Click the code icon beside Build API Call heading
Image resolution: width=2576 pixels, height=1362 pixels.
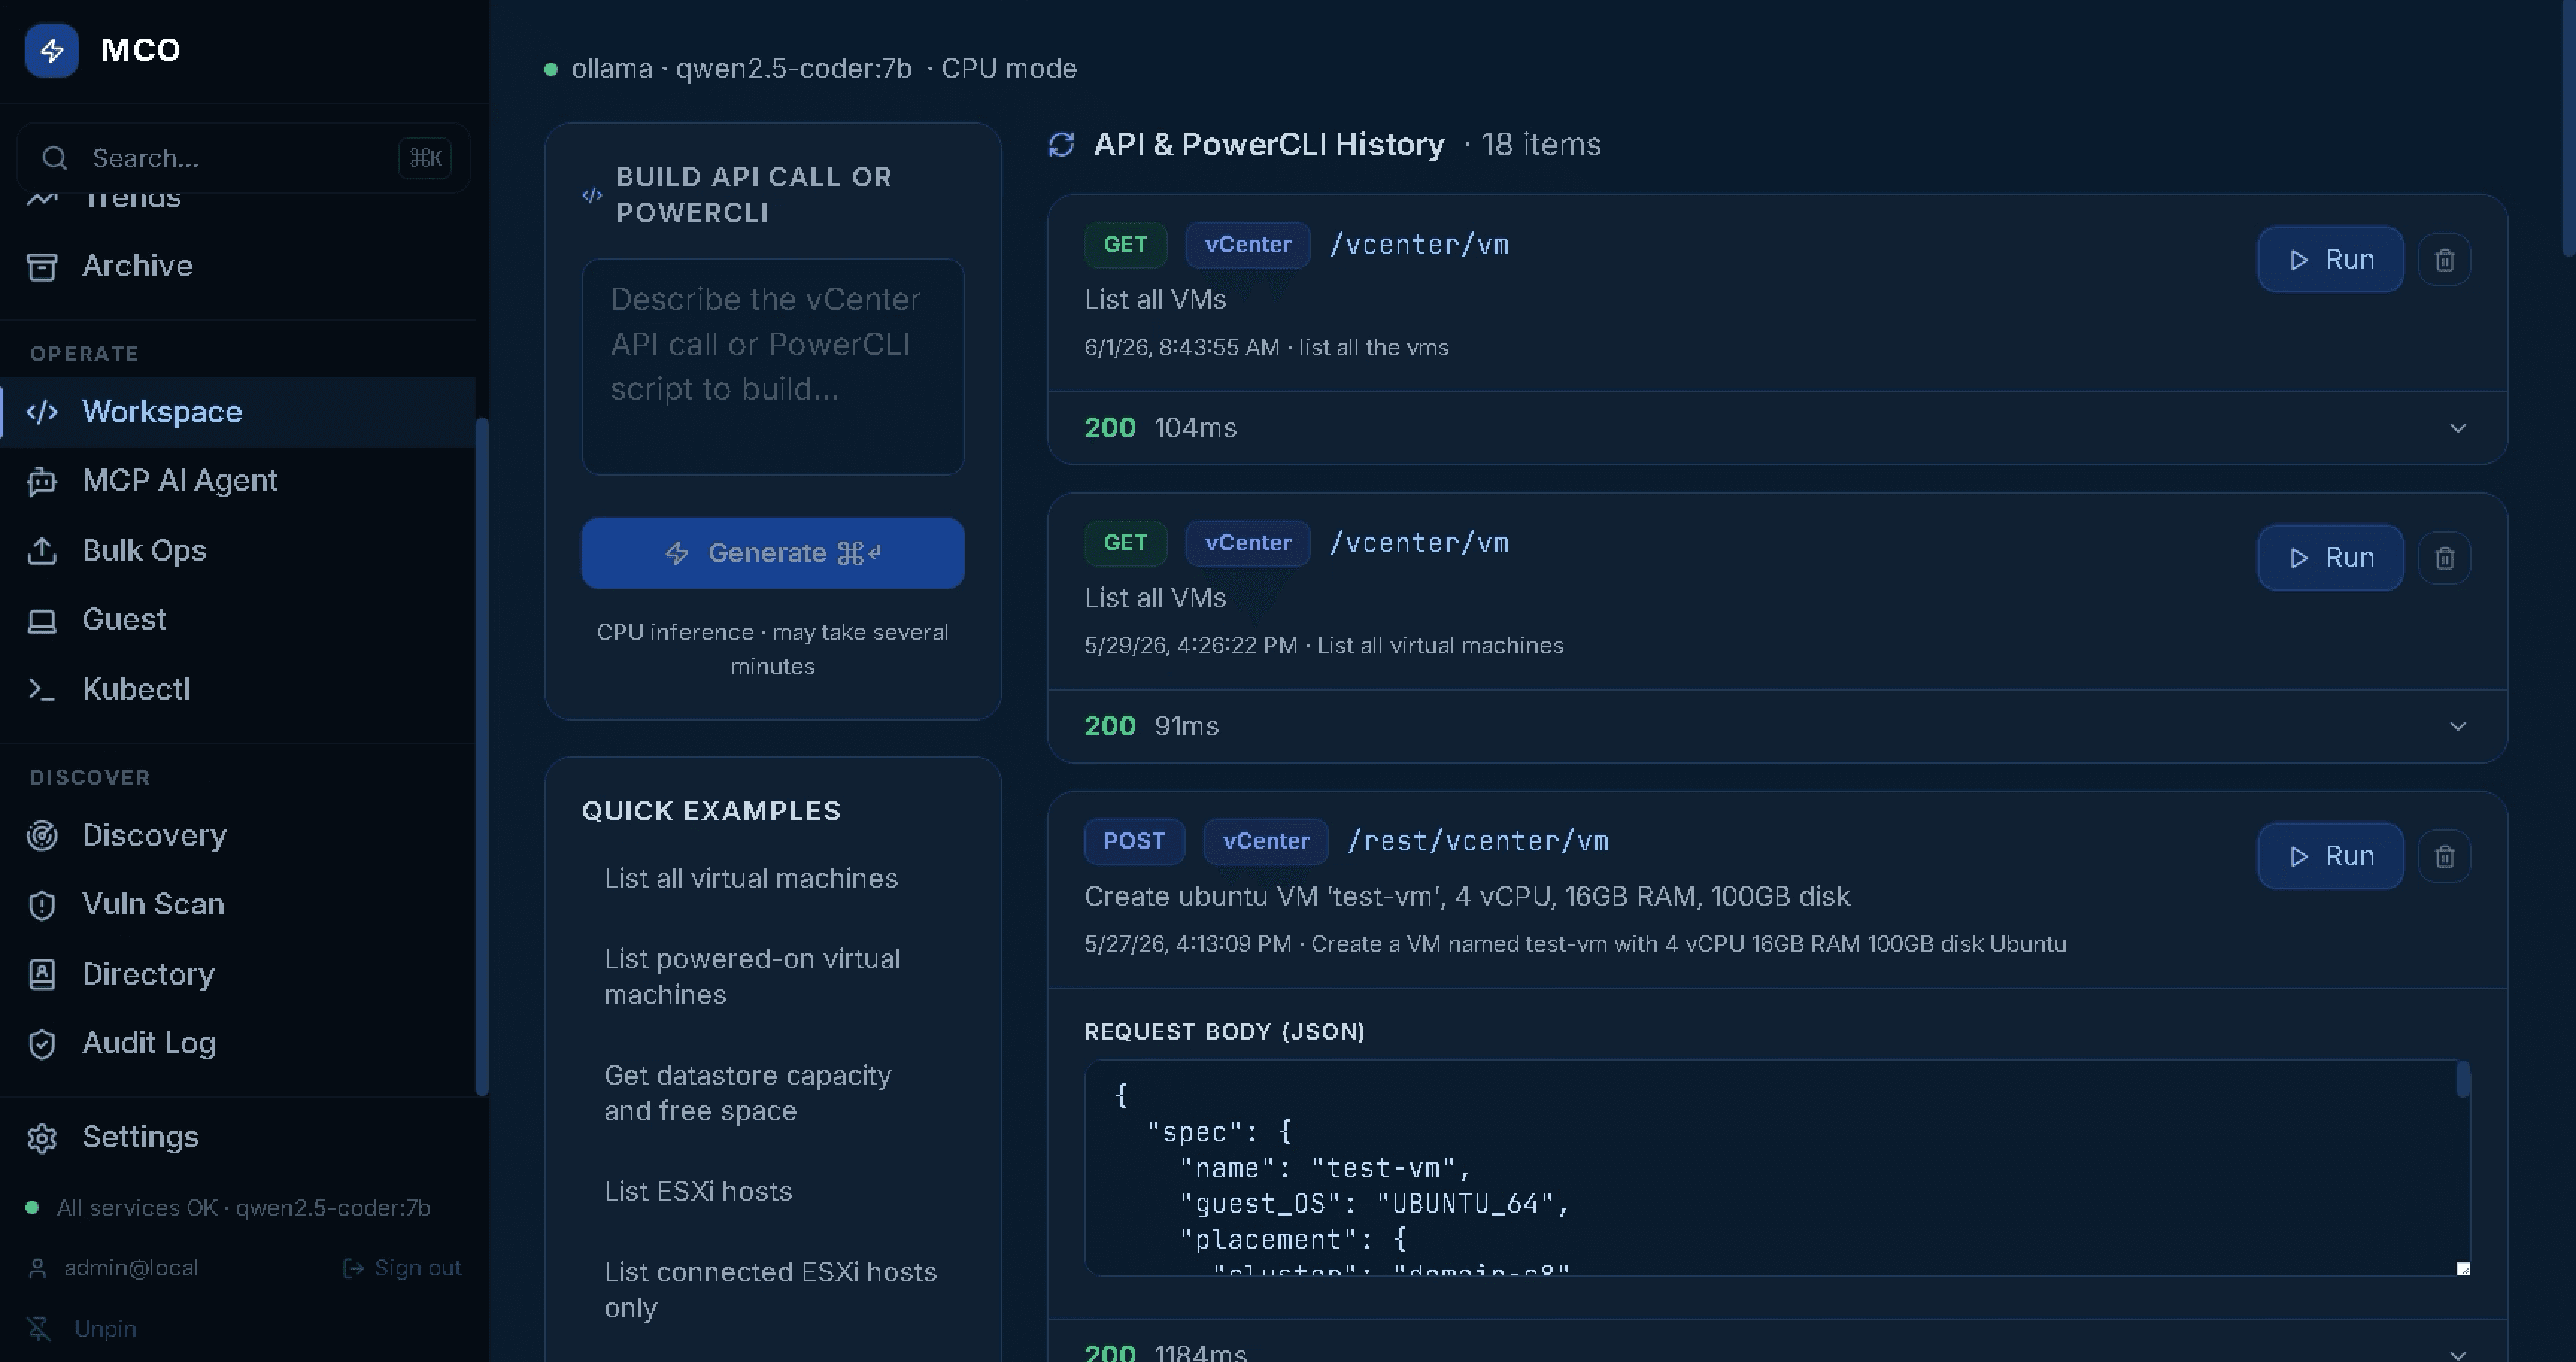tap(592, 195)
